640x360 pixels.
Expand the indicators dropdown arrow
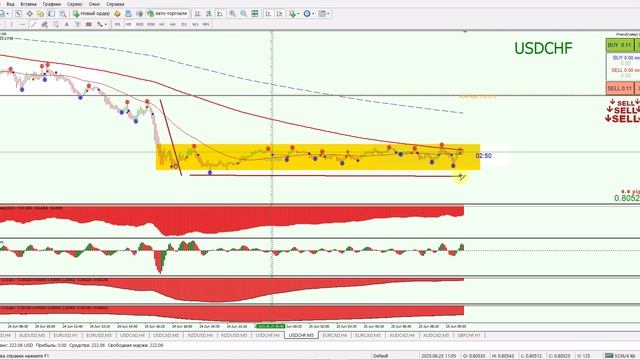(x=298, y=13)
